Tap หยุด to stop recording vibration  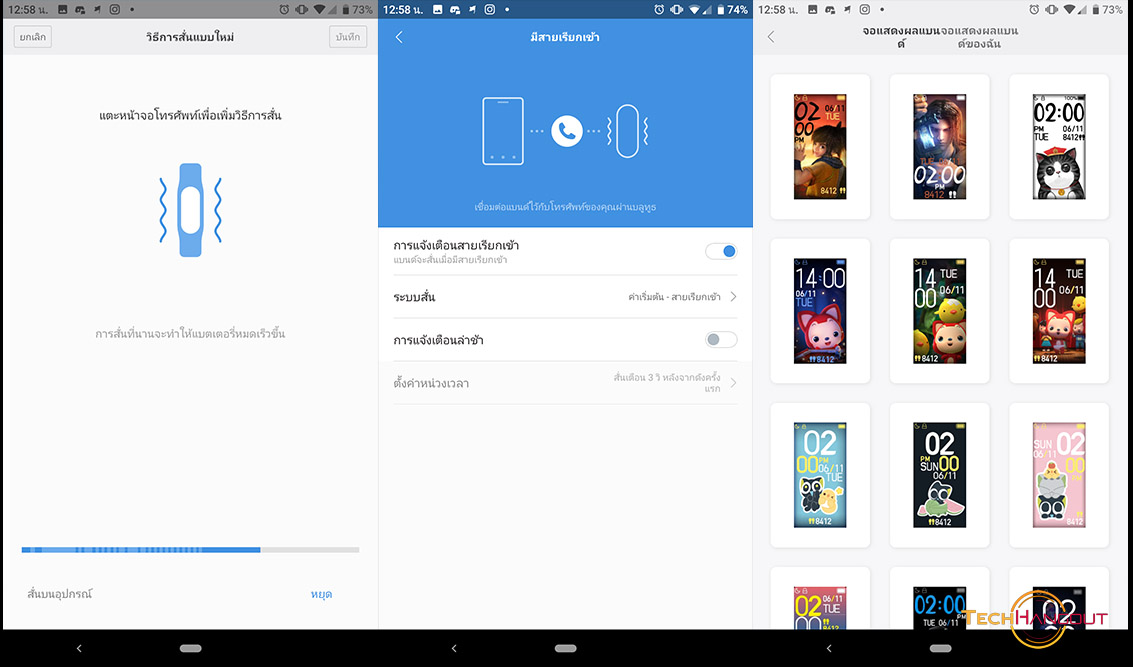(x=322, y=594)
